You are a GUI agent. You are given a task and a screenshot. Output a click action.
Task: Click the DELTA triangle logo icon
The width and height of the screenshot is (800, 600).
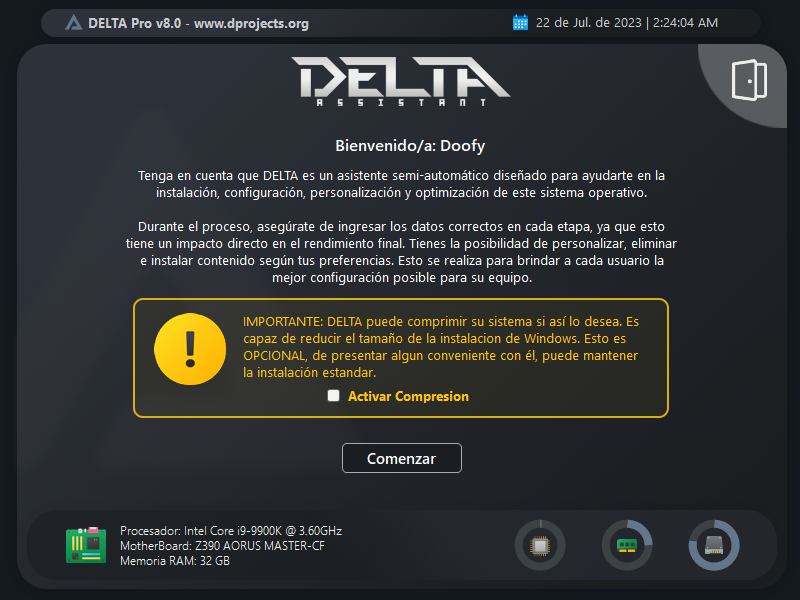(73, 23)
